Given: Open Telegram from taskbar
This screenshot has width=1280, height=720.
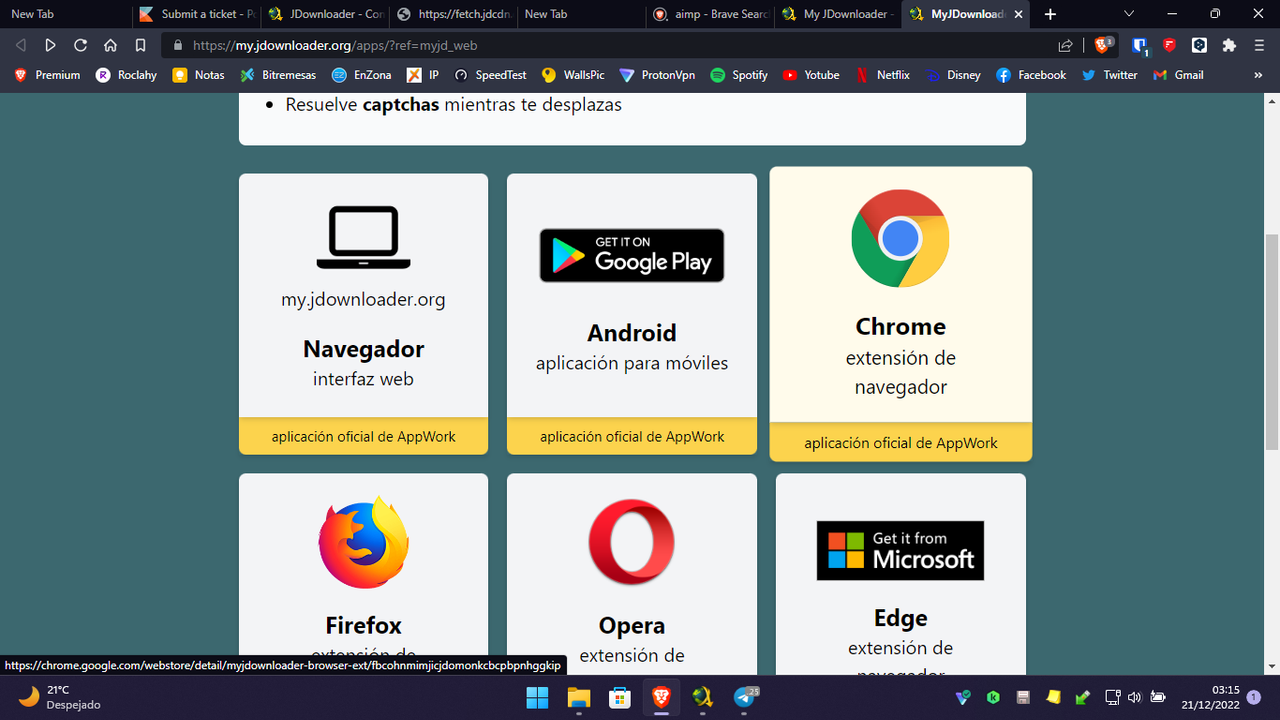Looking at the screenshot, I should click(745, 697).
